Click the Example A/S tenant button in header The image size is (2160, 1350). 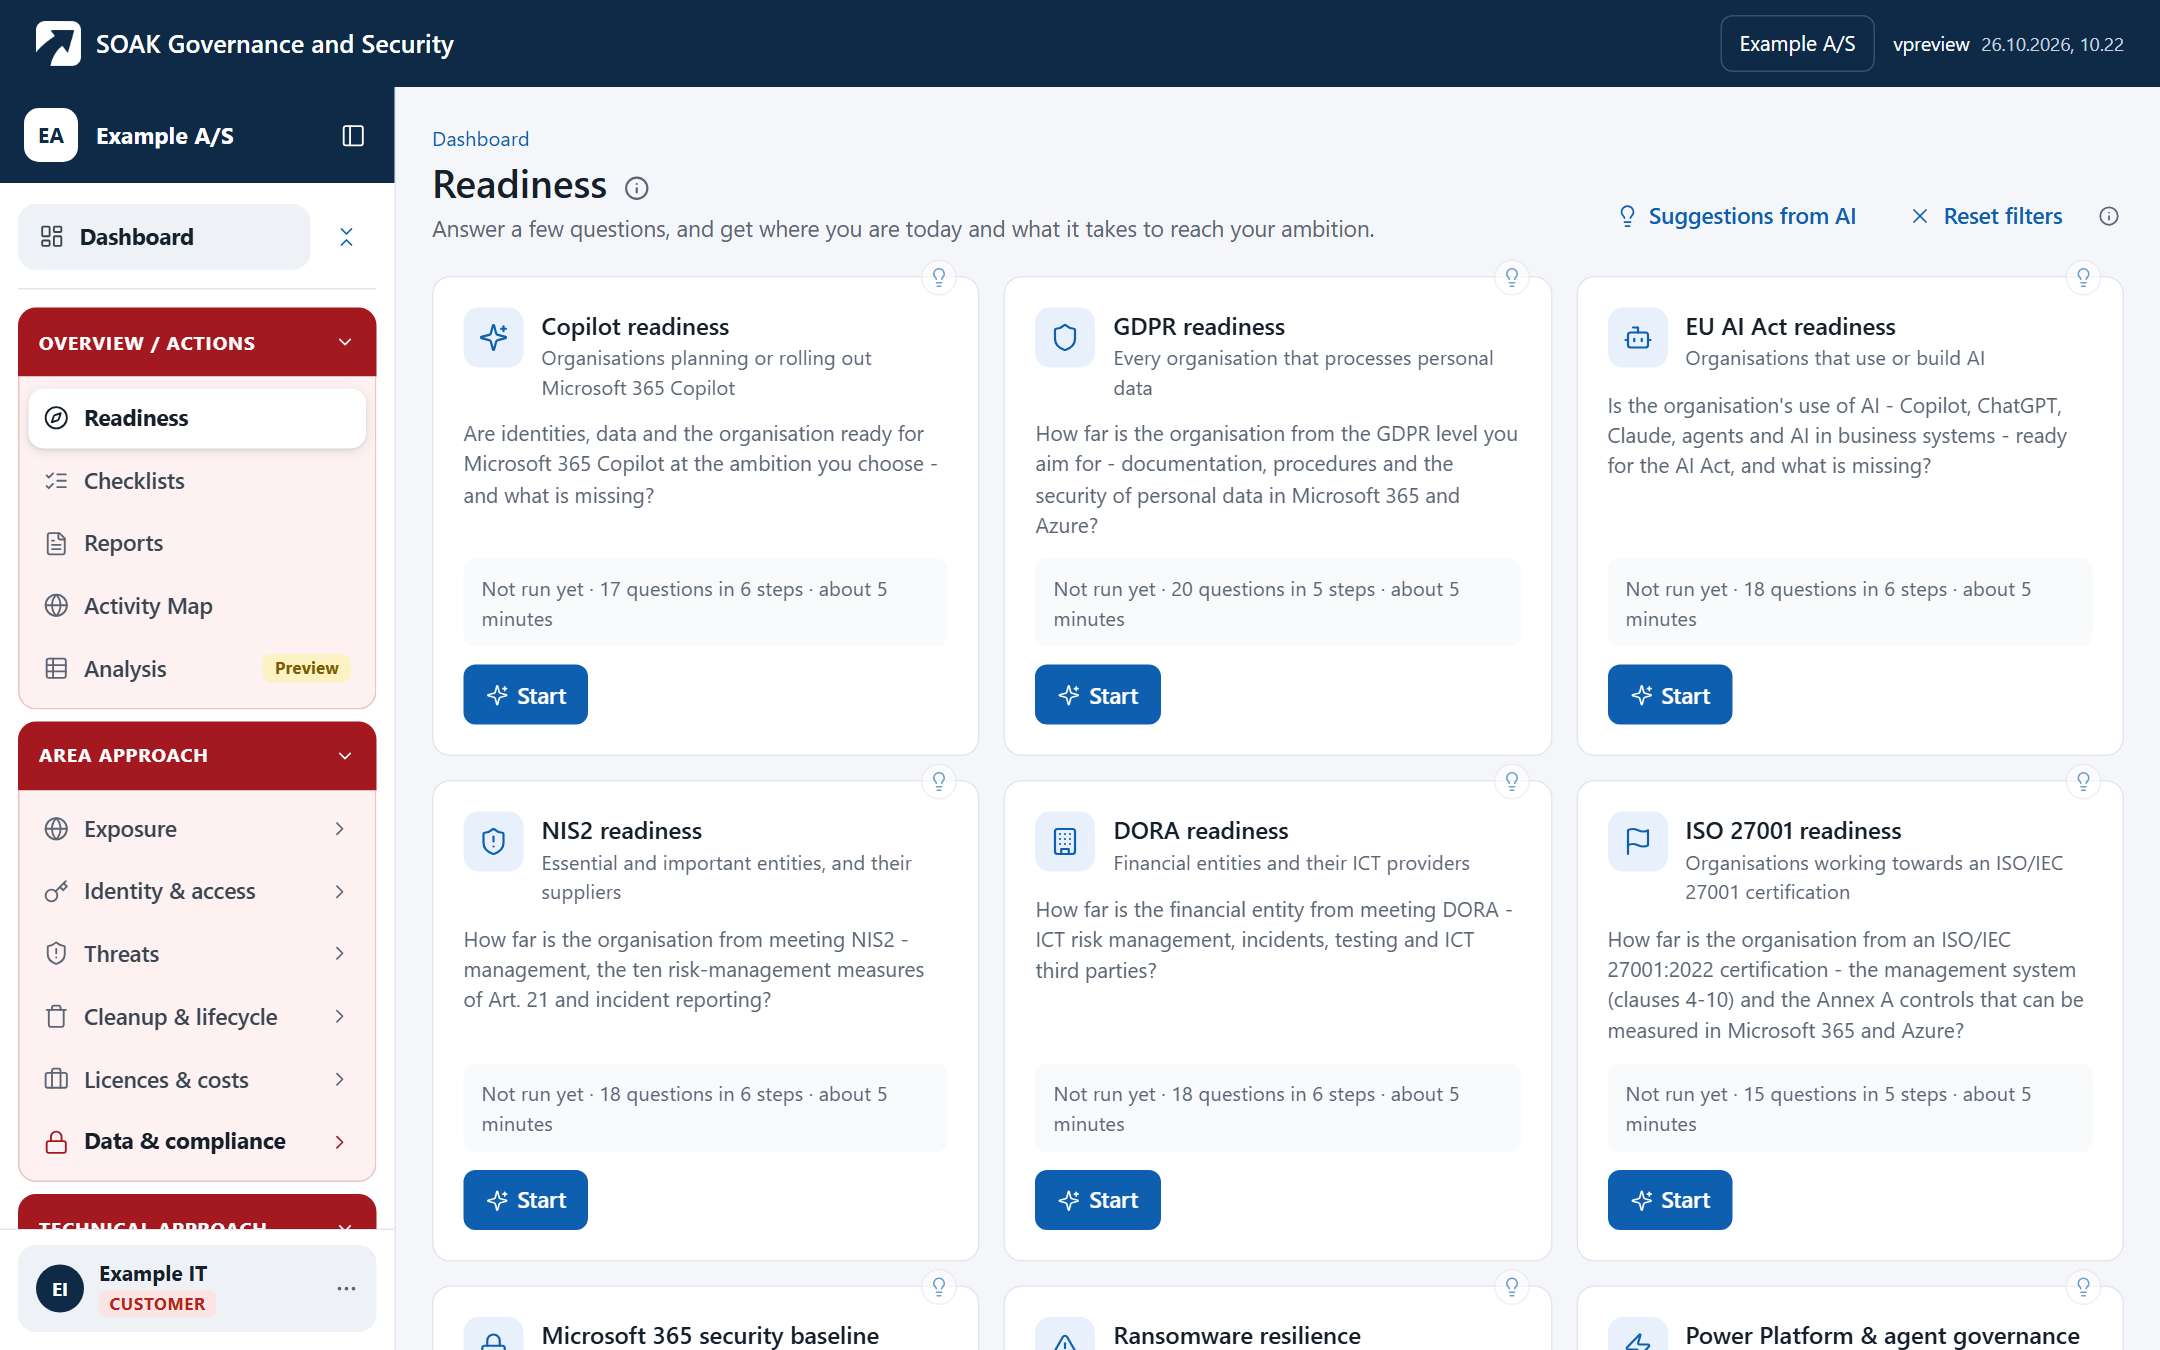pos(1797,44)
